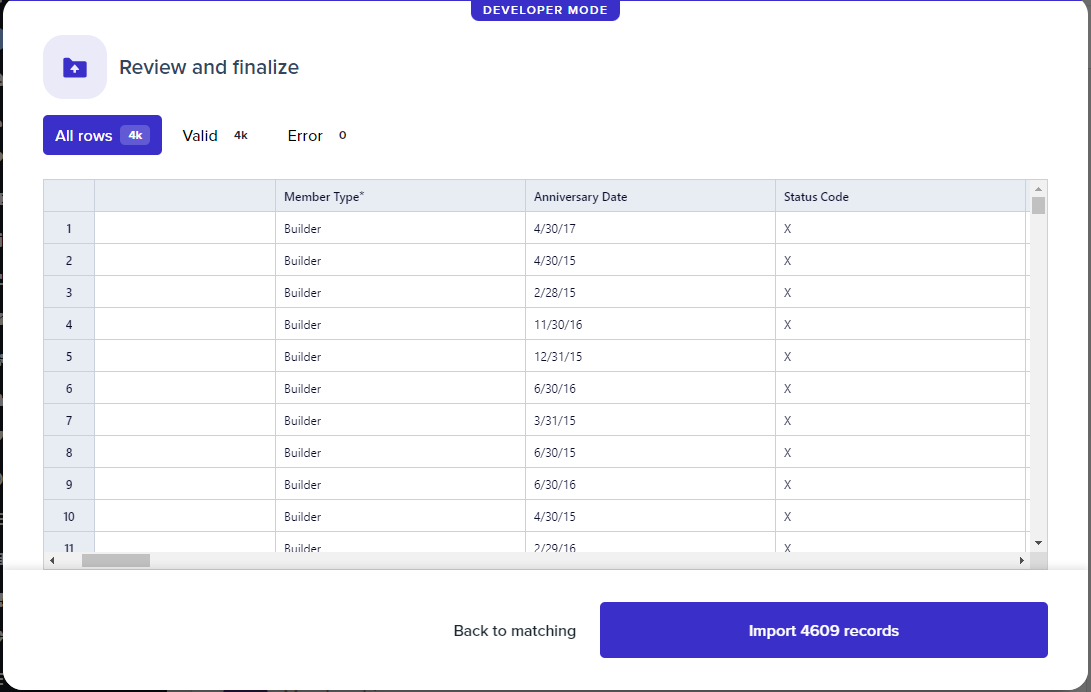Image resolution: width=1091 pixels, height=692 pixels.
Task: Click the Status Code column header
Action: pos(901,196)
